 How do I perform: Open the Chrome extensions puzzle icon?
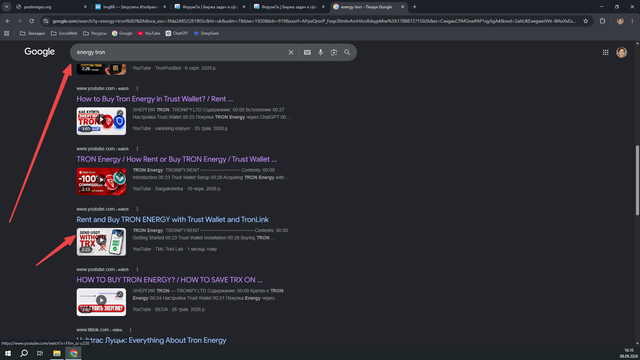602,21
